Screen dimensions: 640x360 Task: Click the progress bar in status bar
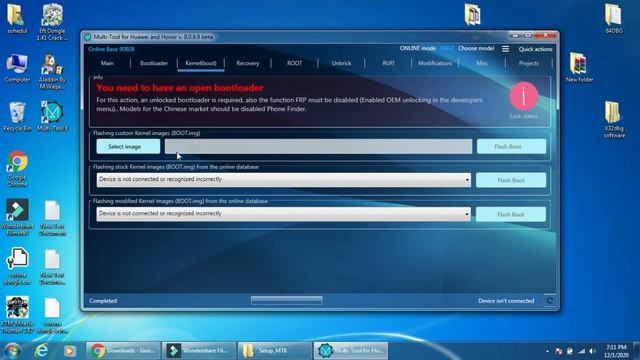pyautogui.click(x=287, y=300)
